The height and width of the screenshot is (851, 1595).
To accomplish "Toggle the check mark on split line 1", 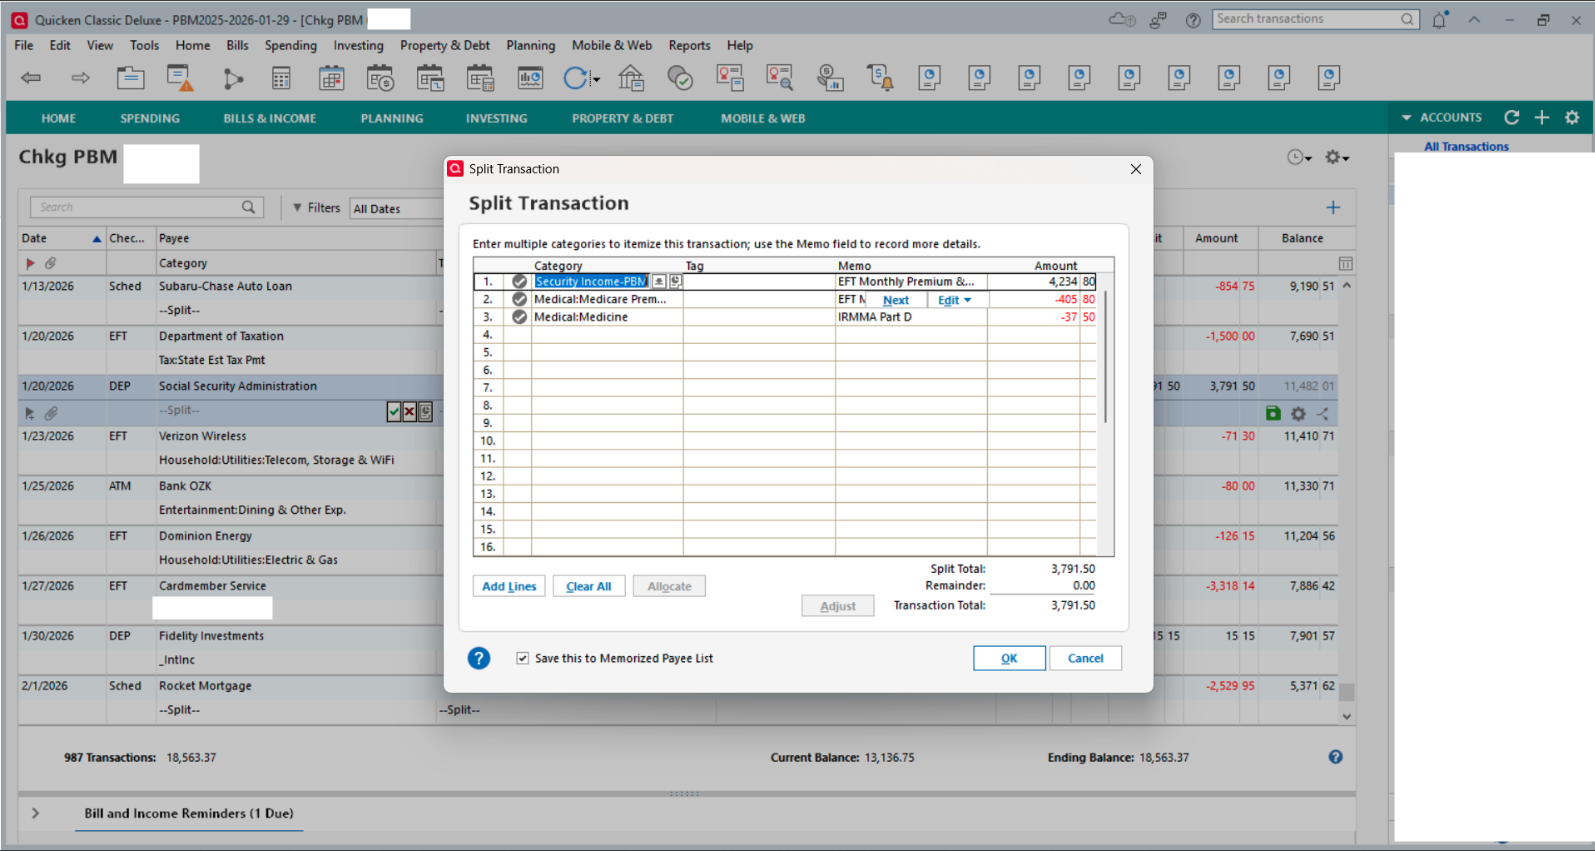I will tap(519, 282).
